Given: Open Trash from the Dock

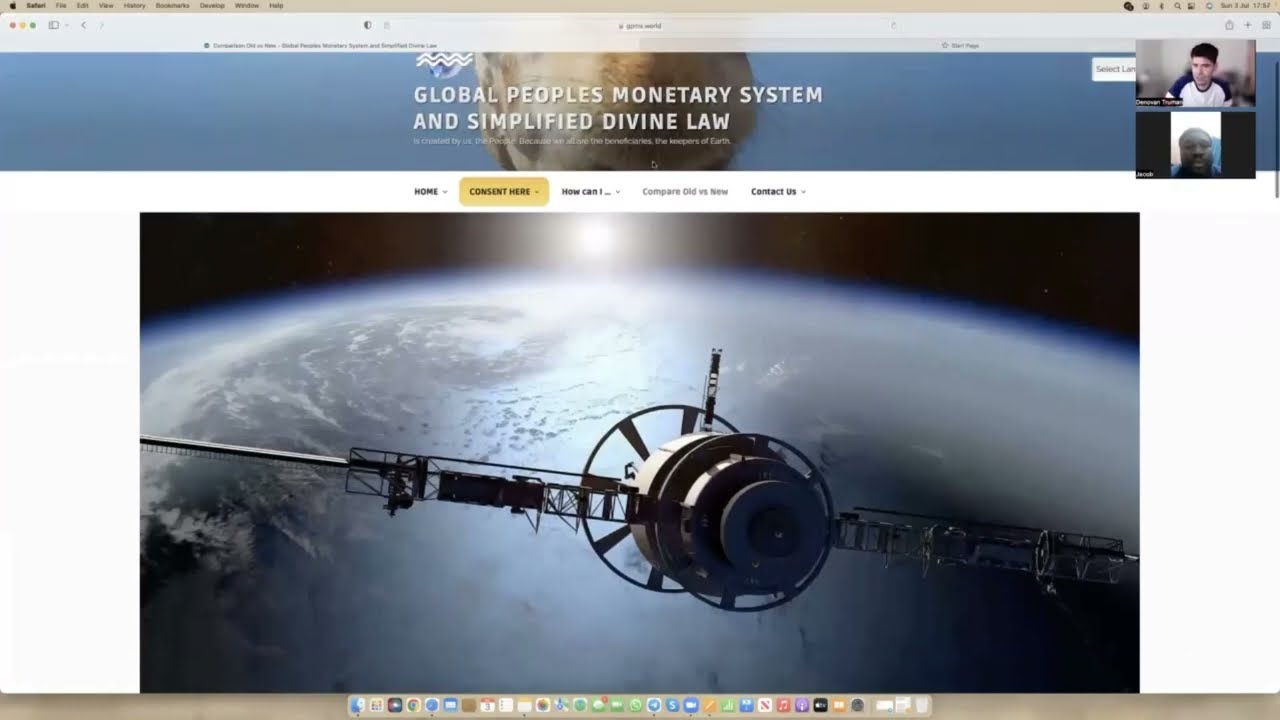Looking at the screenshot, I should [922, 705].
